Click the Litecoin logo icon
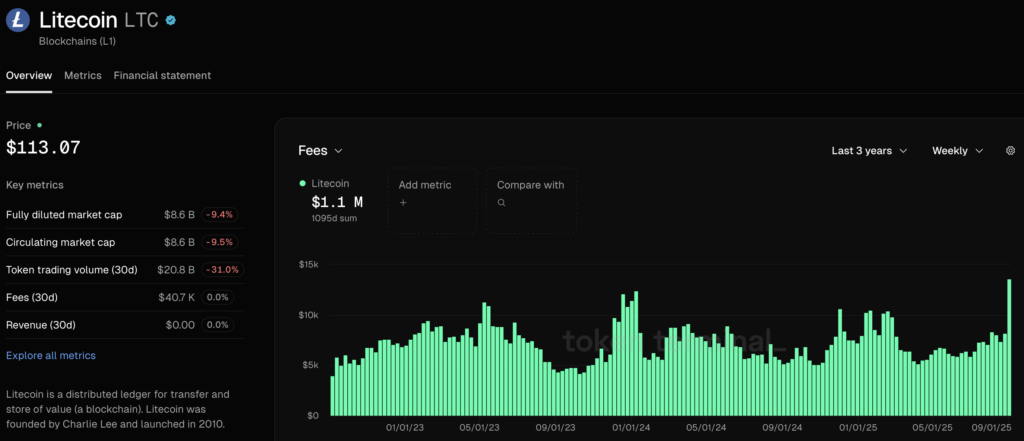 18,20
